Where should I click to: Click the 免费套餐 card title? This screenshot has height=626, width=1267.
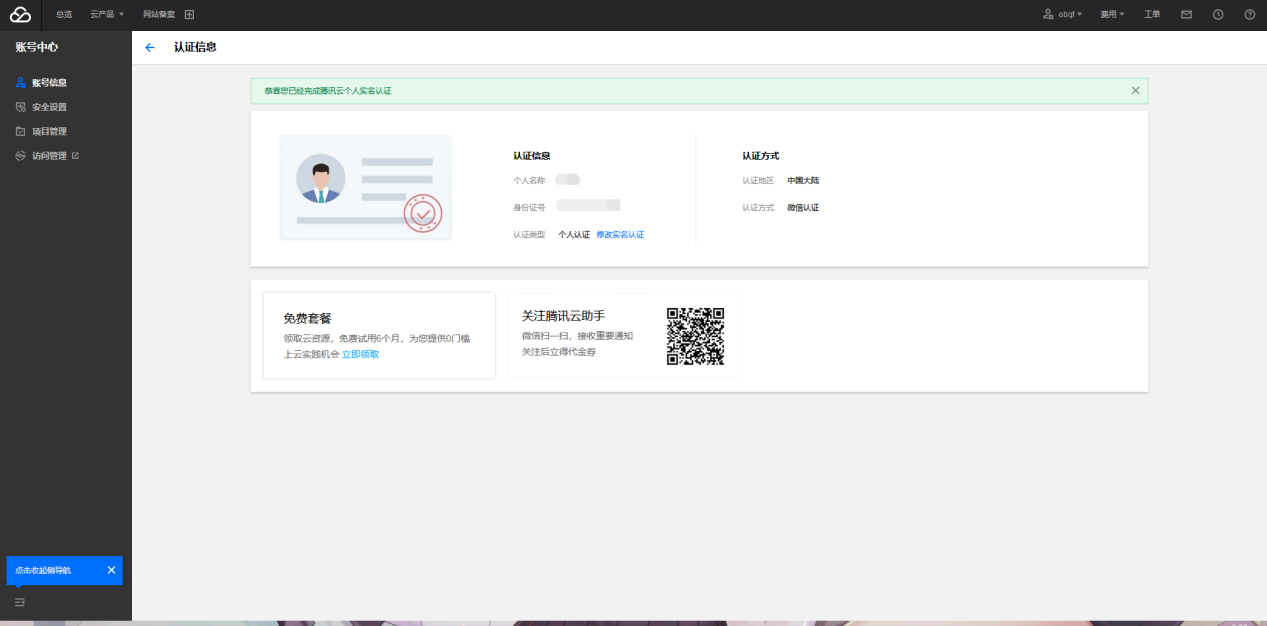(307, 318)
